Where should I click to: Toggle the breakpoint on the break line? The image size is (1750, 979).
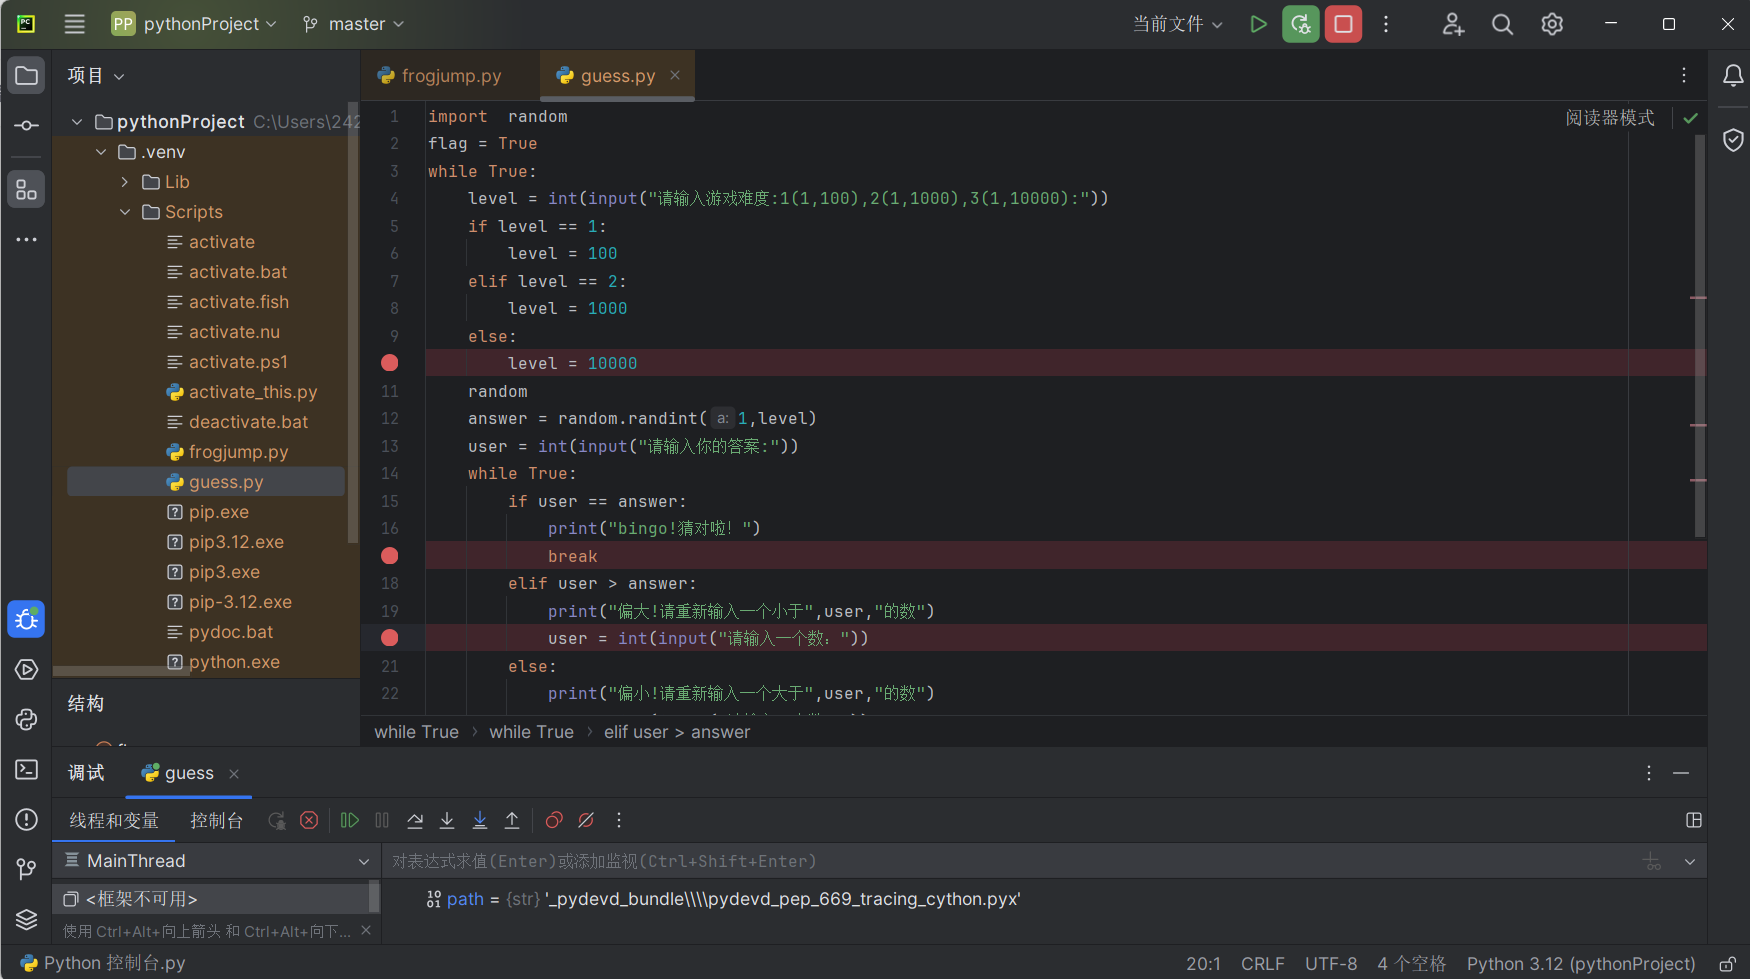pos(390,556)
